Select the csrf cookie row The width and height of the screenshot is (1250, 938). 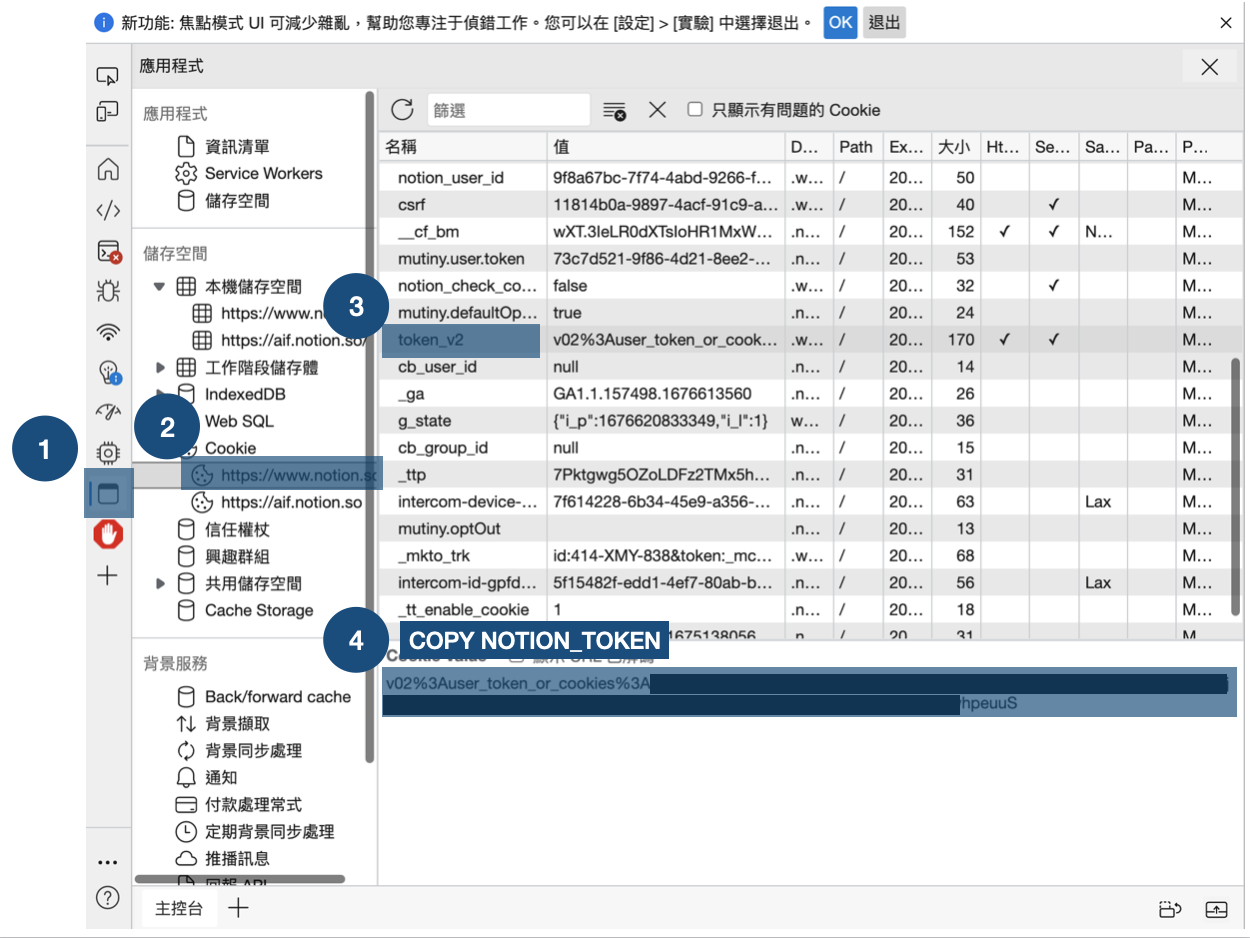pos(809,205)
